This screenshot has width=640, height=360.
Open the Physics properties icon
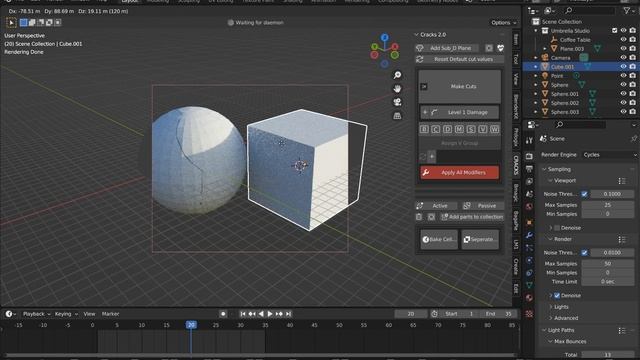point(529,260)
